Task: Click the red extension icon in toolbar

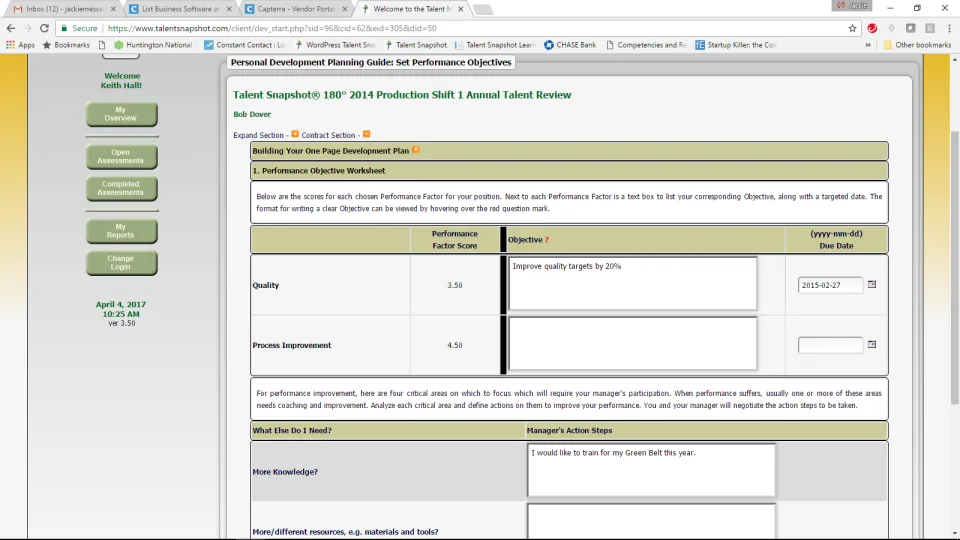Action: (872, 28)
